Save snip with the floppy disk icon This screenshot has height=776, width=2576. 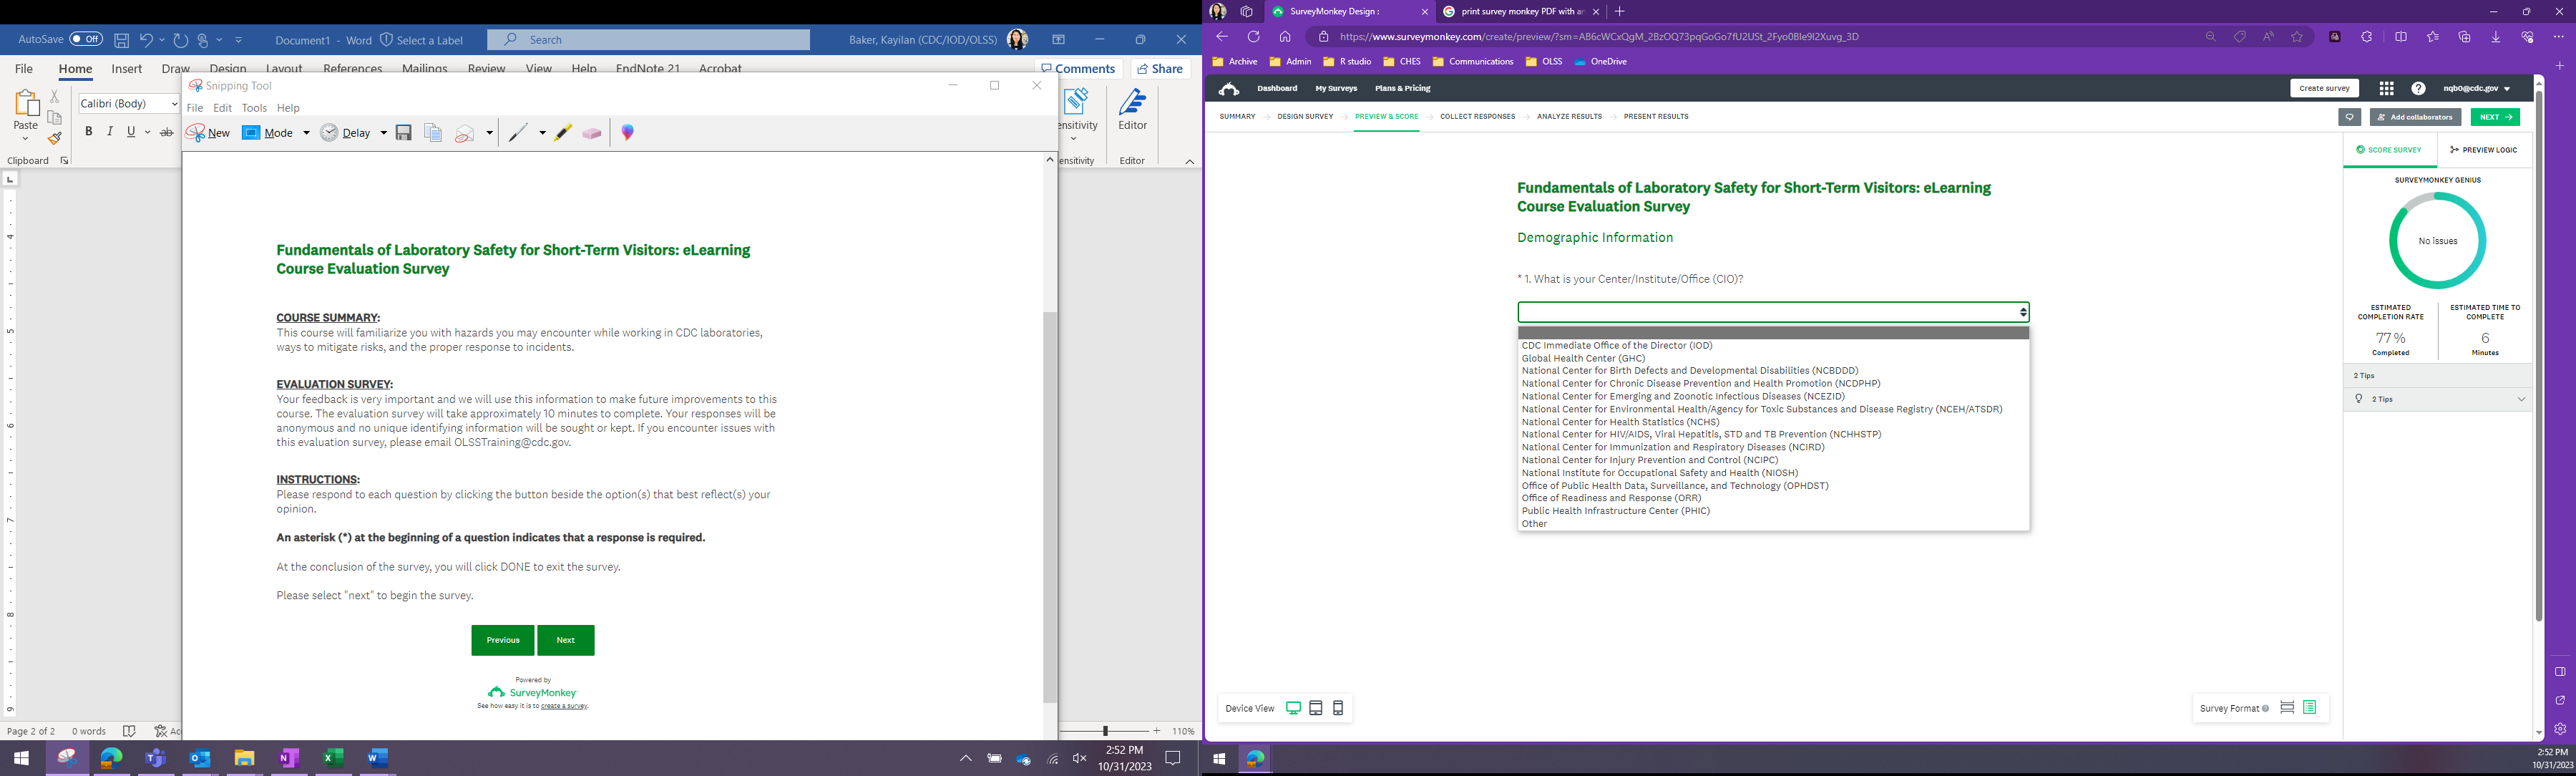(404, 133)
